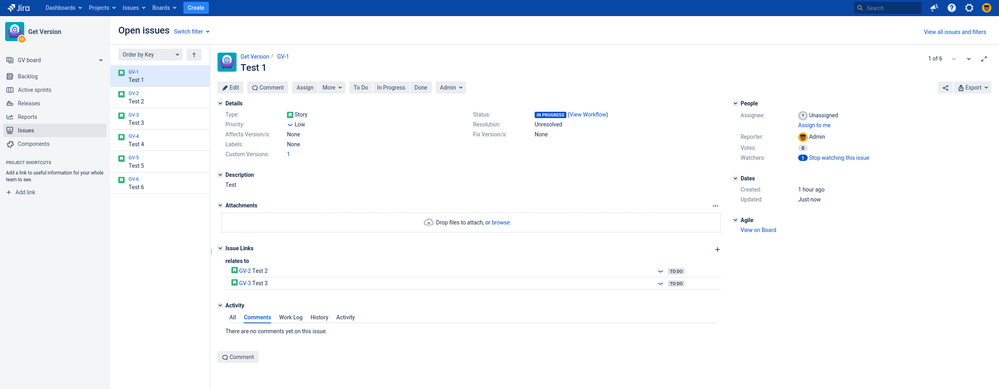Viewport: 999px width, 389px height.
Task: Switch to the History tab
Action: [x=319, y=317]
